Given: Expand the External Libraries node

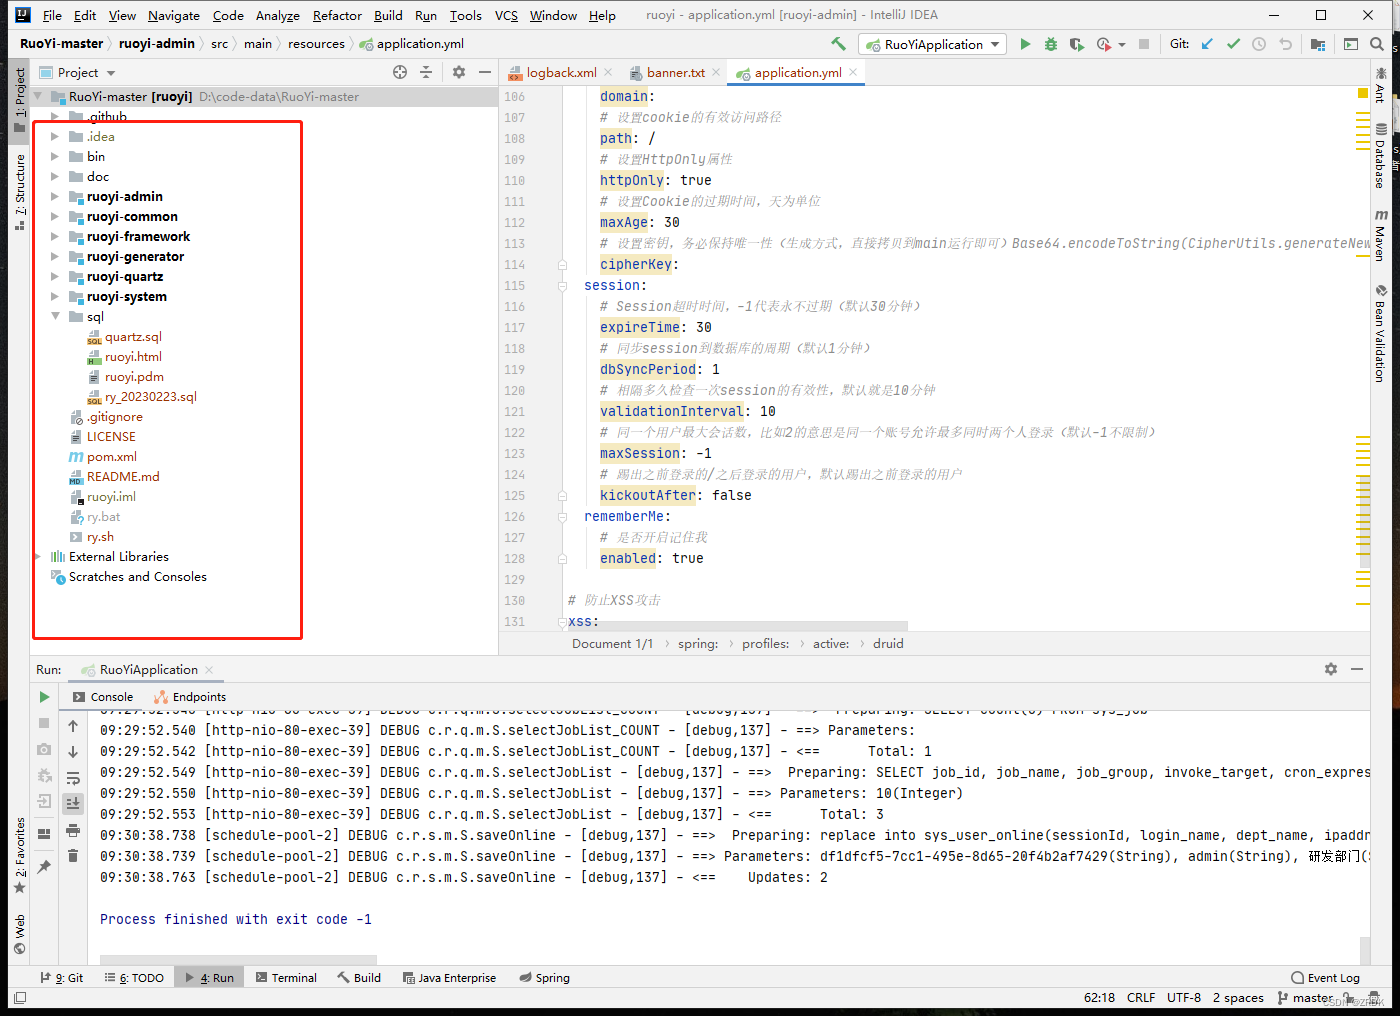Looking at the screenshot, I should point(38,556).
